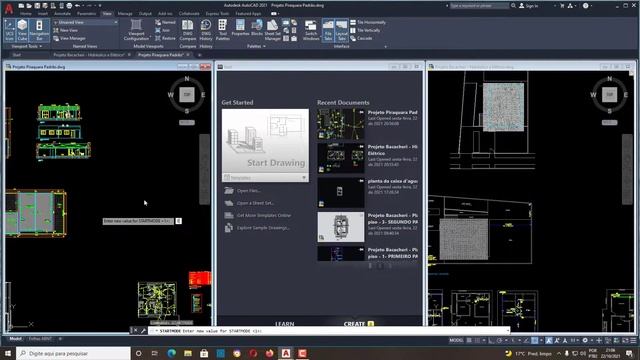Screen dimensions: 640x360
Task: Open the Blocks palette
Action: 257,29
